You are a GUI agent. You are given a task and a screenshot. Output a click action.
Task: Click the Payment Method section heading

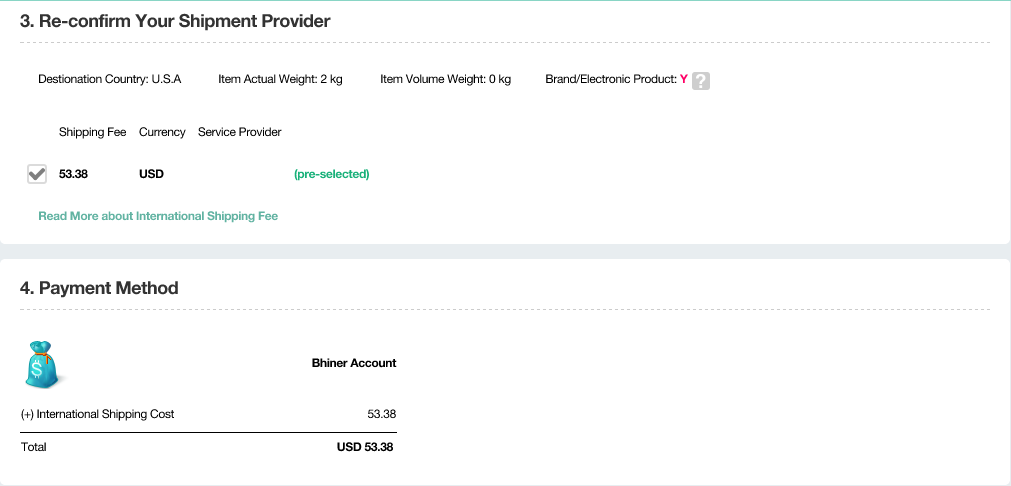pyautogui.click(x=99, y=288)
